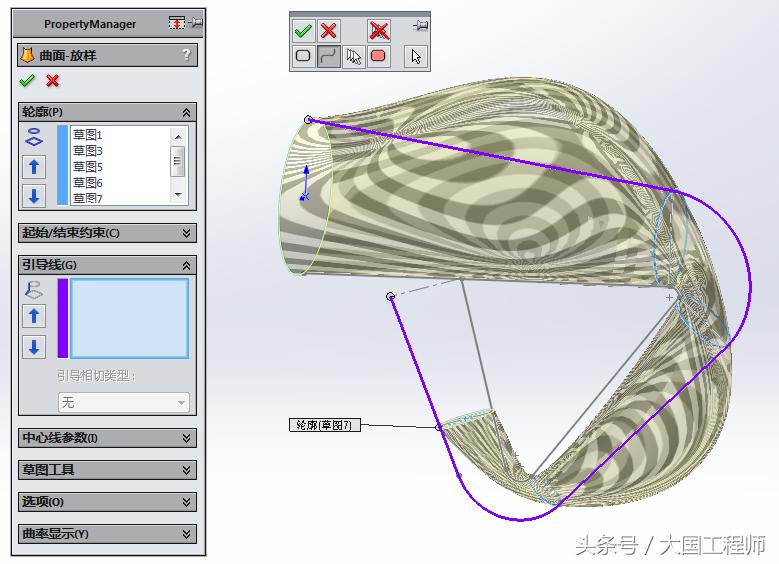Screen dimensions: 779x564
Task: Click inside the empty guide curves selection box
Action: pyautogui.click(x=129, y=318)
